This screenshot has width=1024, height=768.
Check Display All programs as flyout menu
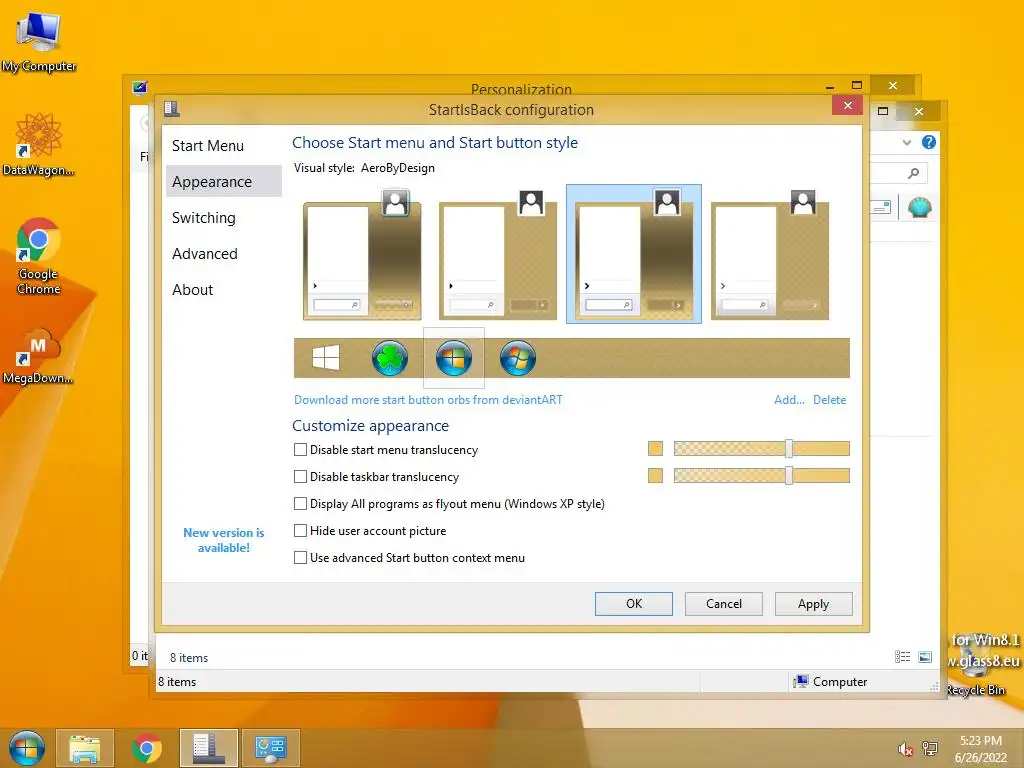[300, 504]
